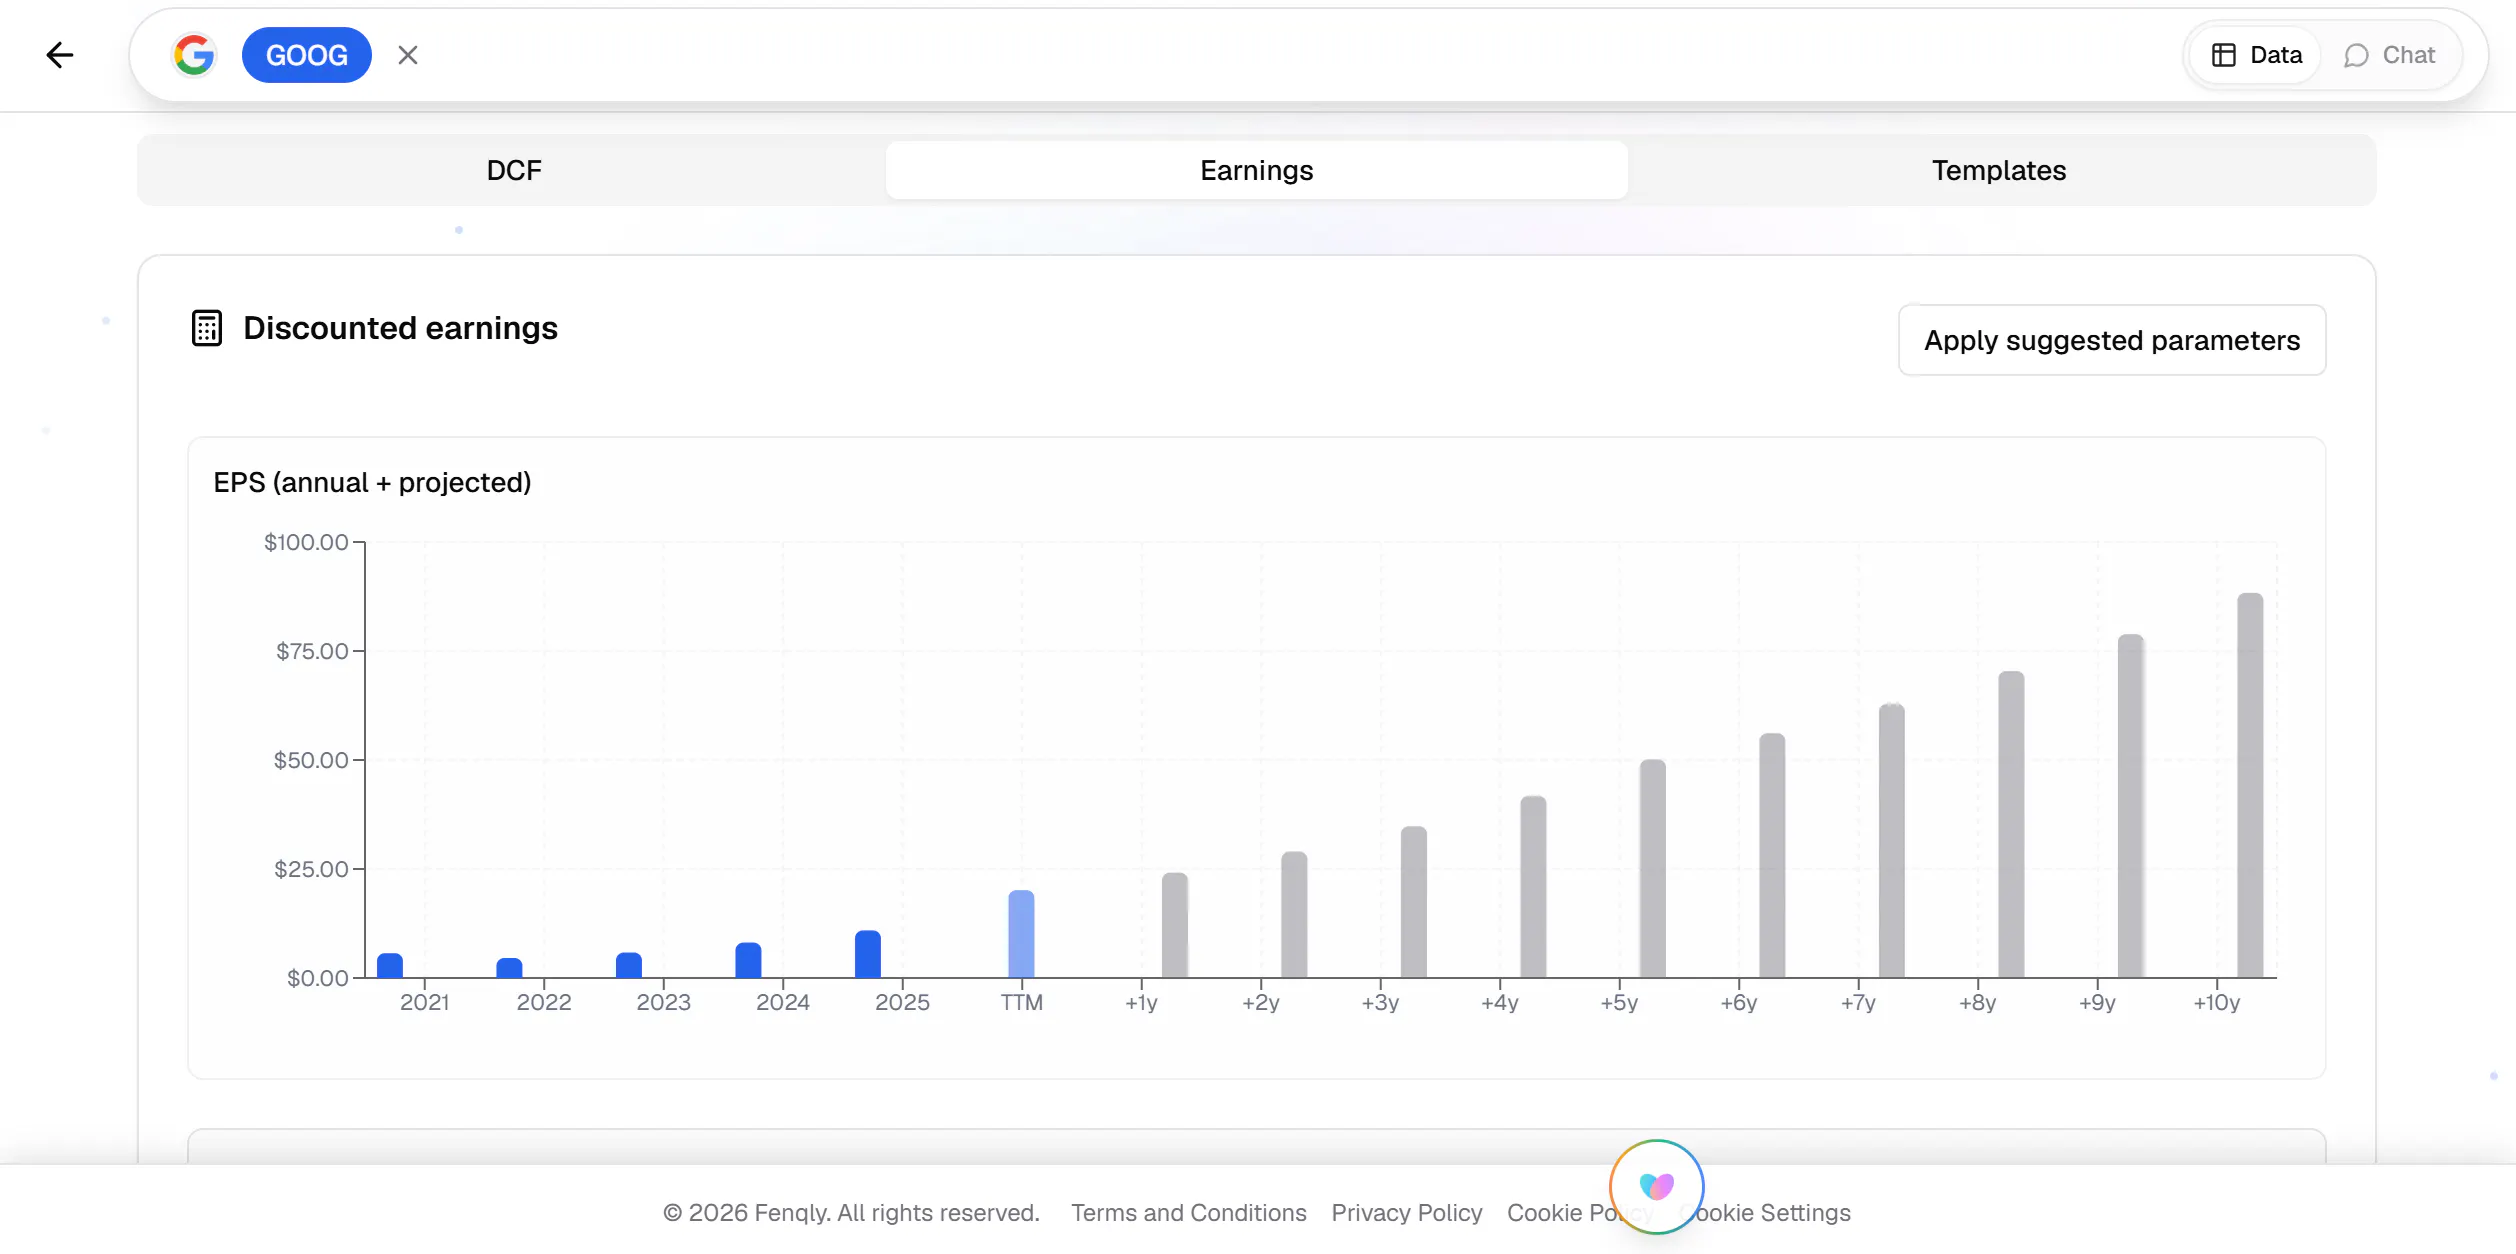Screen dimensions: 2516x1254
Task: Select the Earnings tab
Action: tap(1256, 170)
